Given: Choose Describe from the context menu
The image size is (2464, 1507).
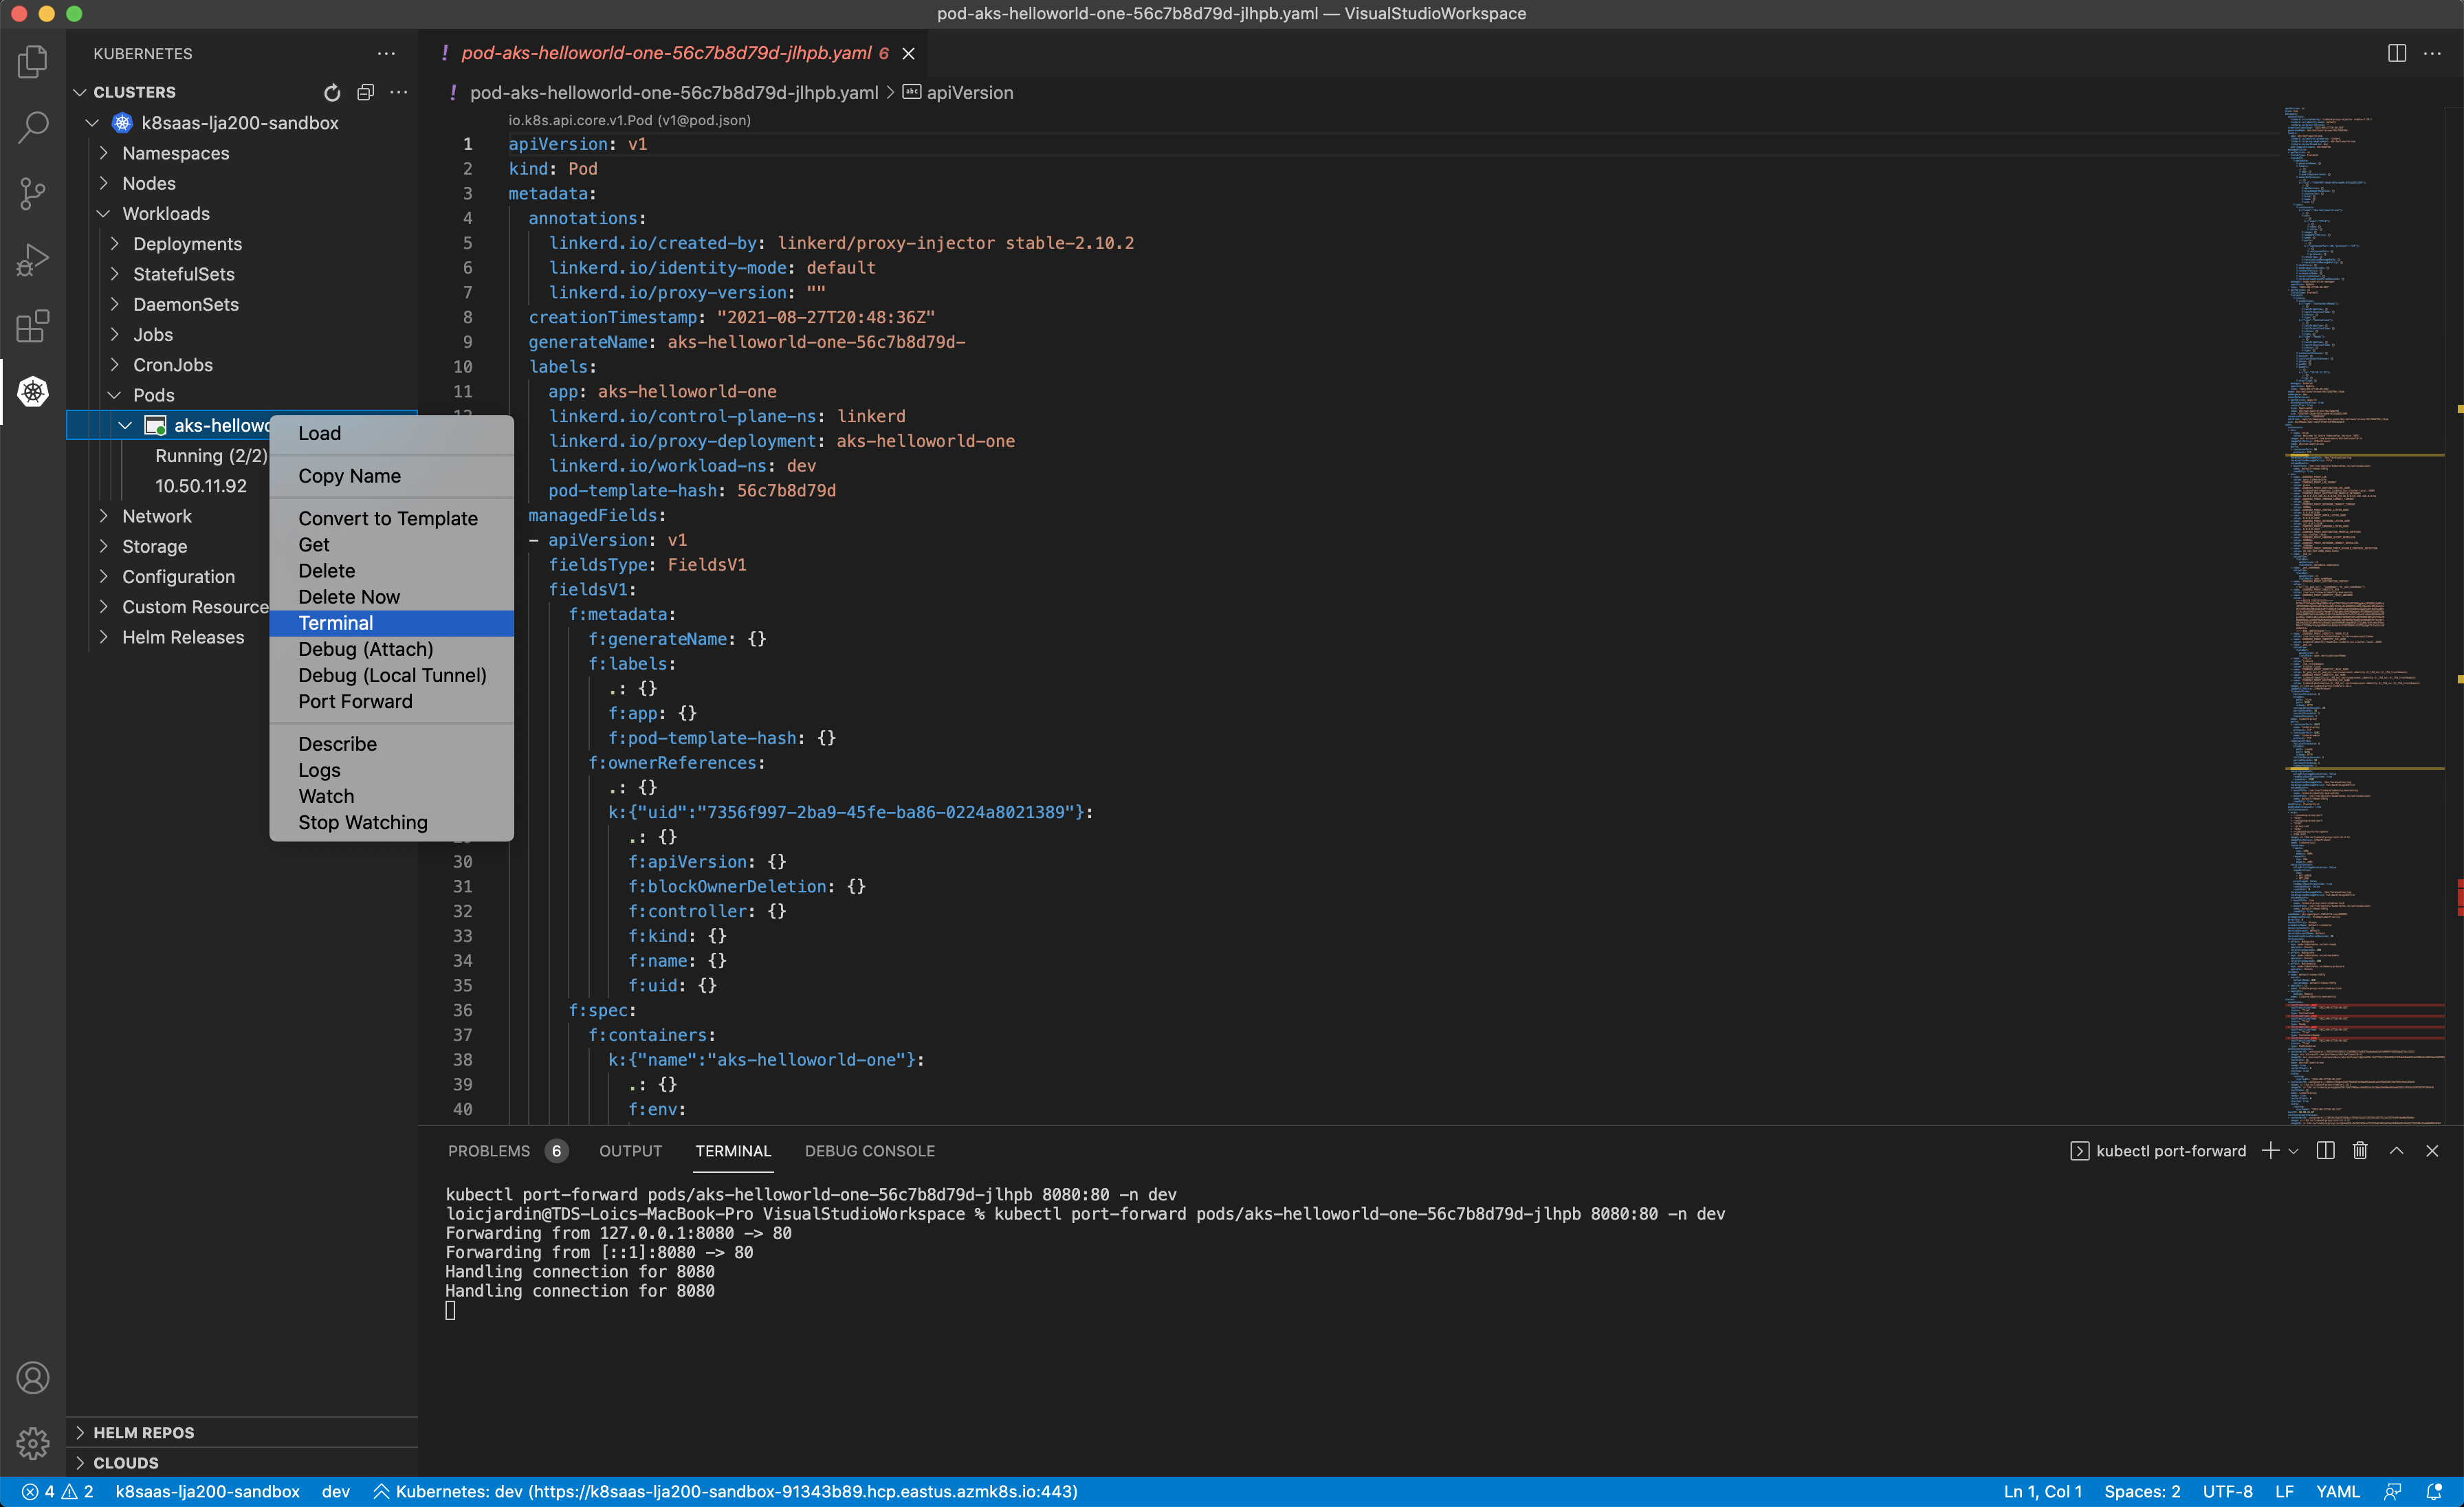Looking at the screenshot, I should 391,744.
